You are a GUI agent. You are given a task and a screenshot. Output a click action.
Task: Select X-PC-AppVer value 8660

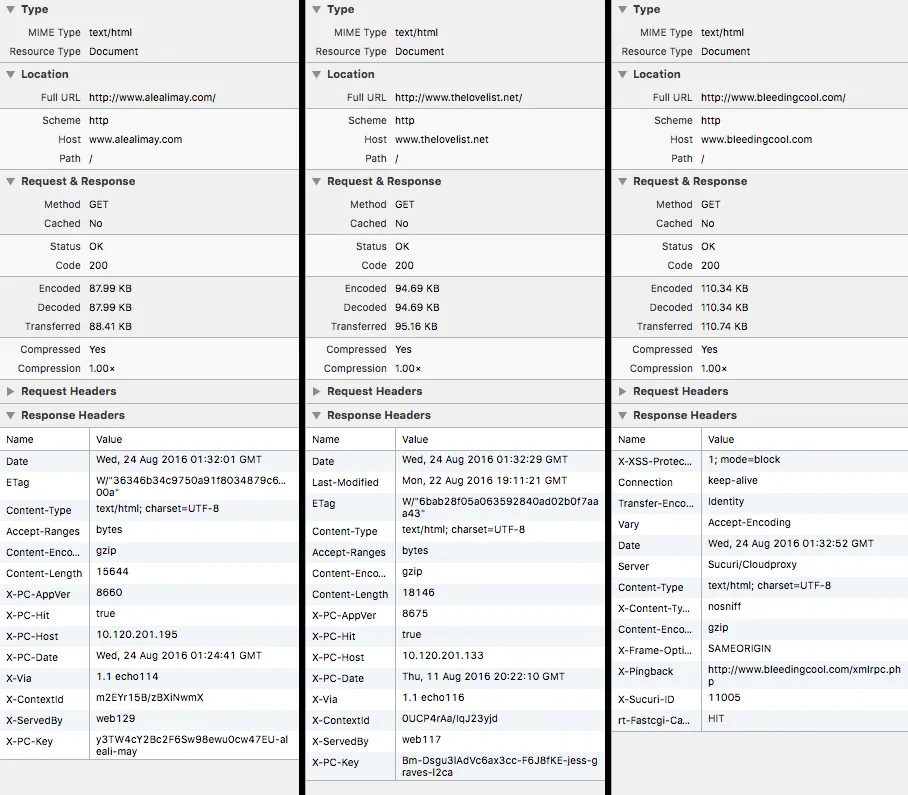pyautogui.click(x=109, y=592)
